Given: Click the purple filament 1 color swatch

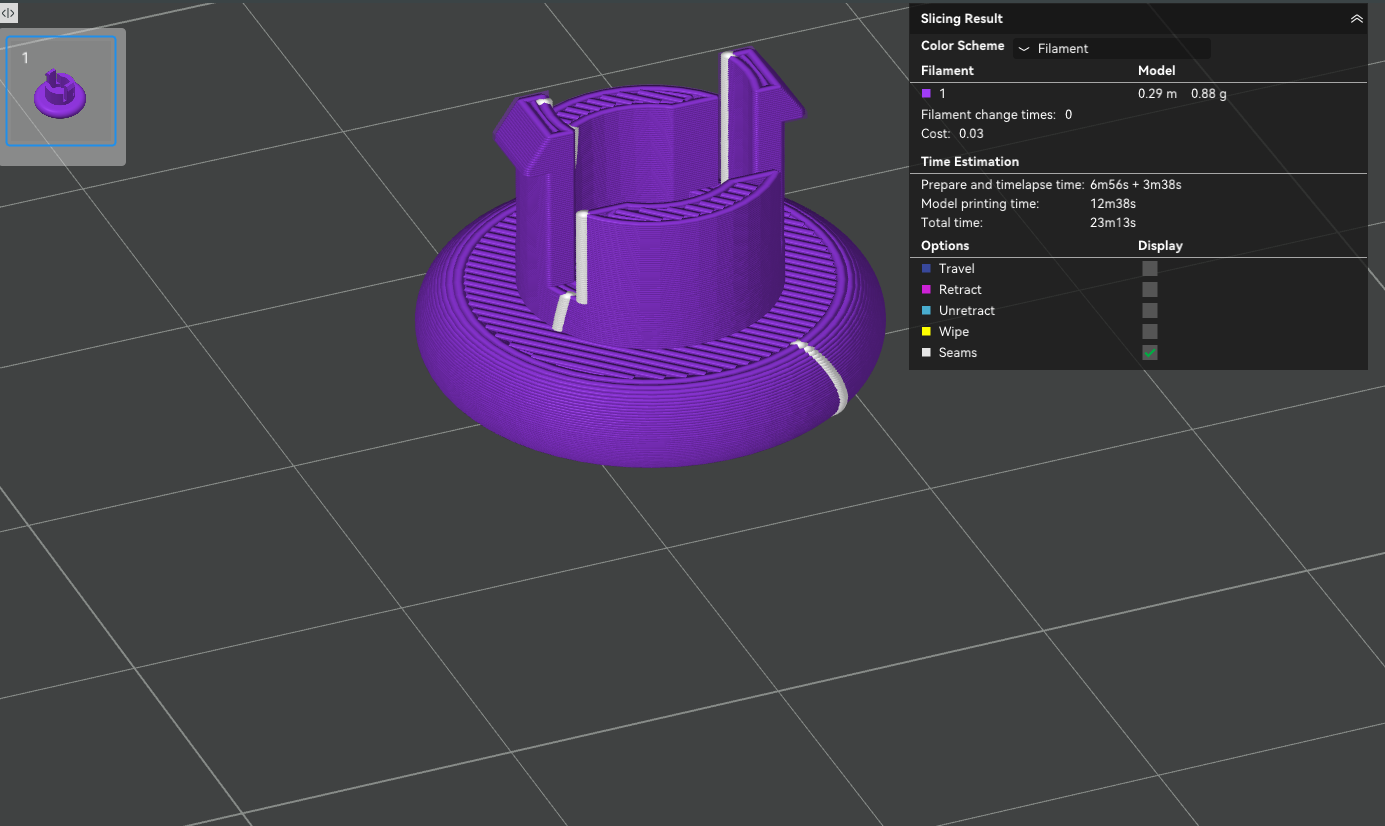Looking at the screenshot, I should pyautogui.click(x=926, y=93).
